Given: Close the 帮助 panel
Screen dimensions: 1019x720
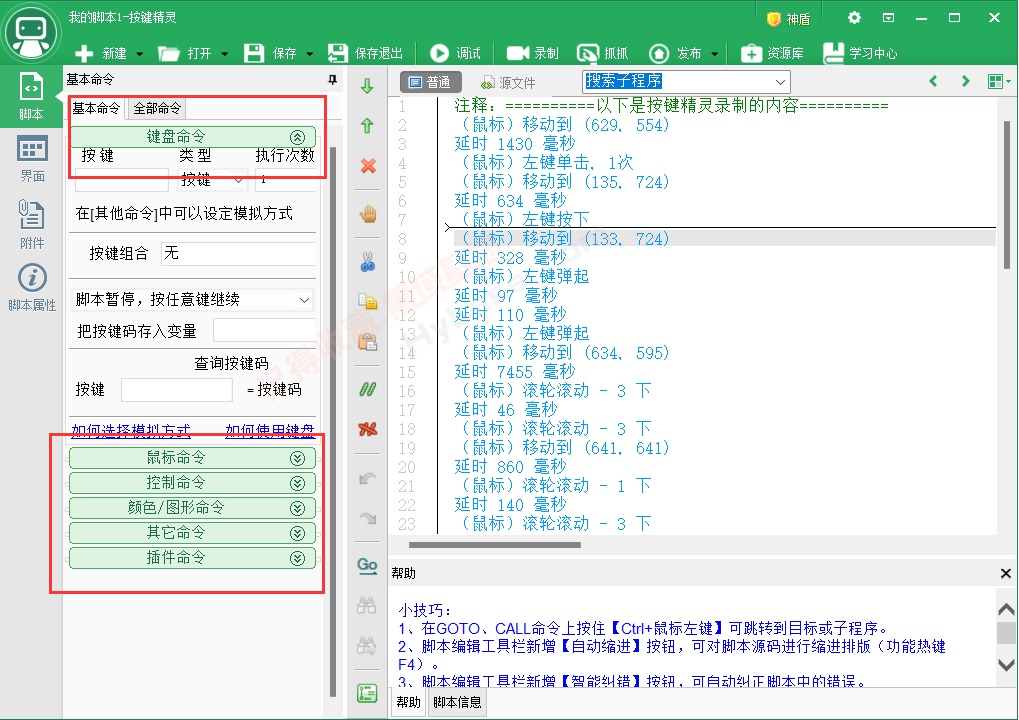Looking at the screenshot, I should 1006,573.
